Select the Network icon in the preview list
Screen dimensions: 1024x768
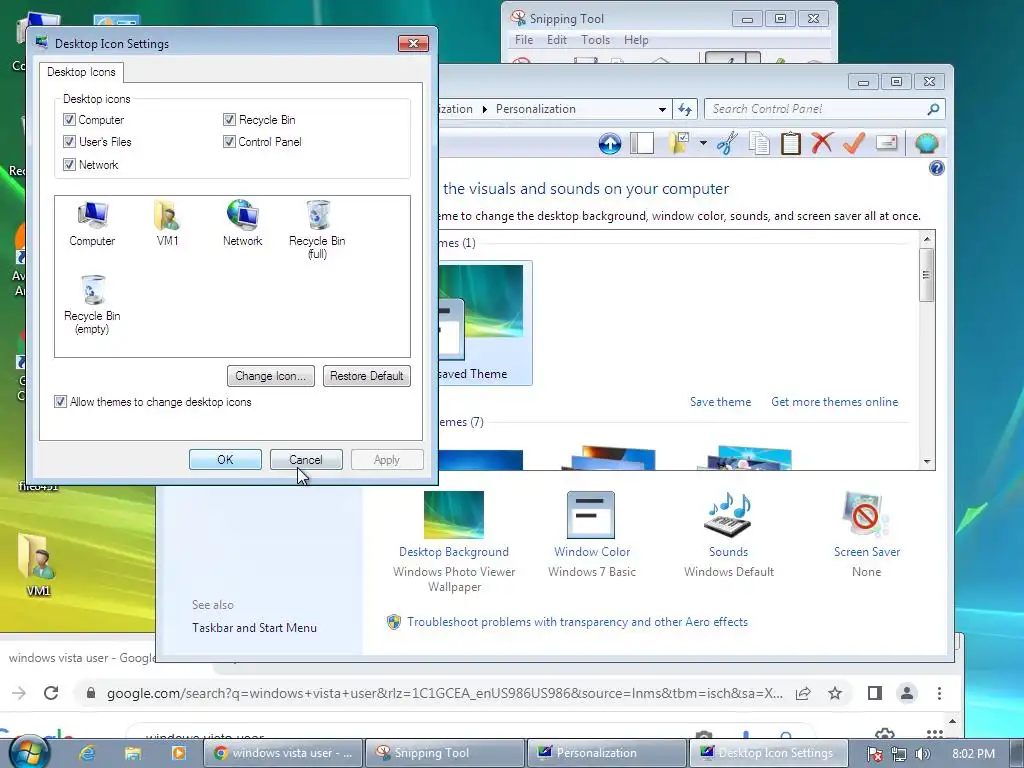point(242,223)
